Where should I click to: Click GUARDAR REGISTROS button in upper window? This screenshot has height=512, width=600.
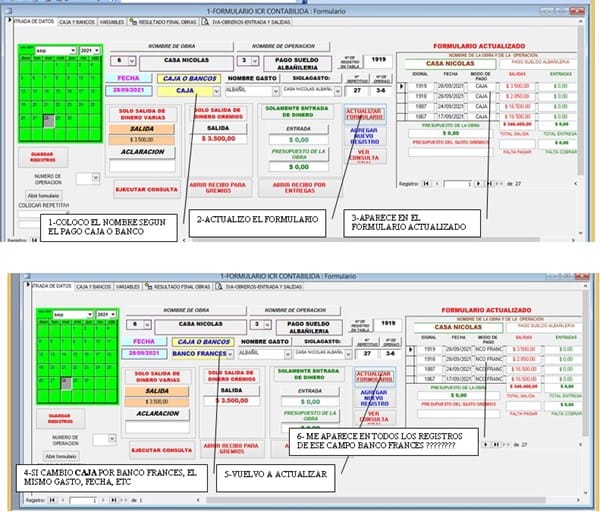pyautogui.click(x=43, y=157)
